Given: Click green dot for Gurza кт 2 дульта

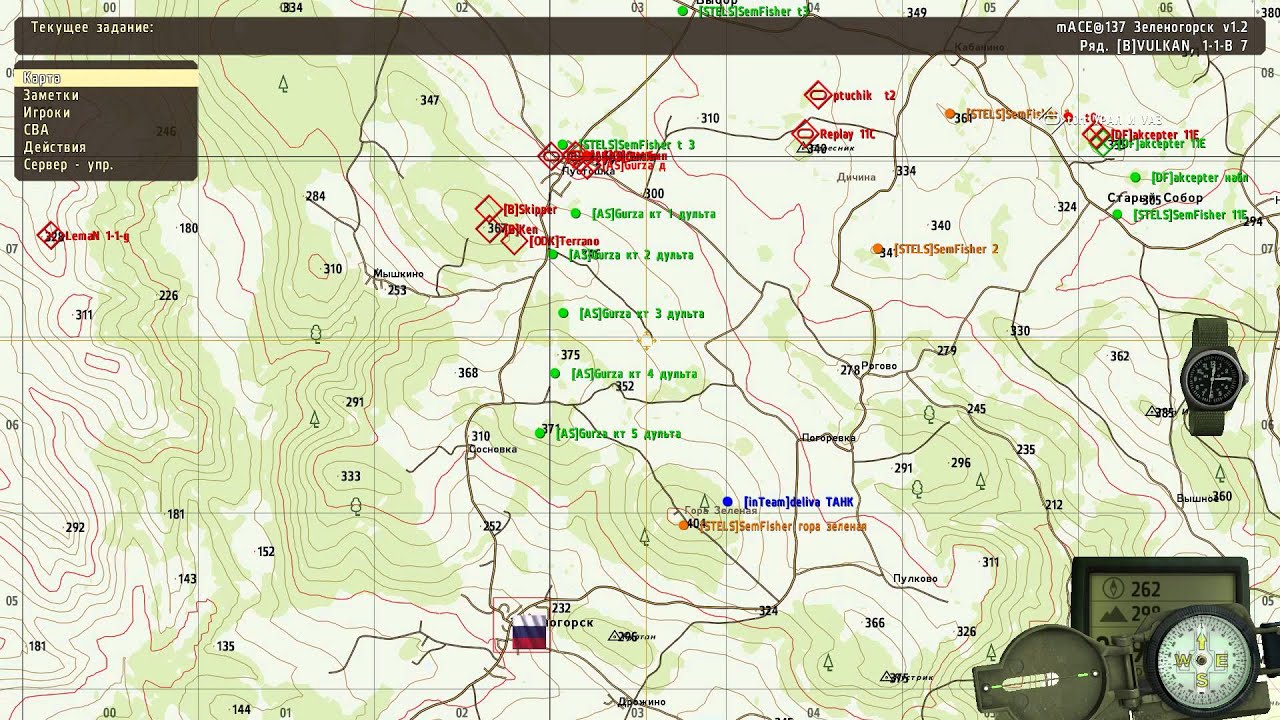Looking at the screenshot, I should tap(553, 254).
